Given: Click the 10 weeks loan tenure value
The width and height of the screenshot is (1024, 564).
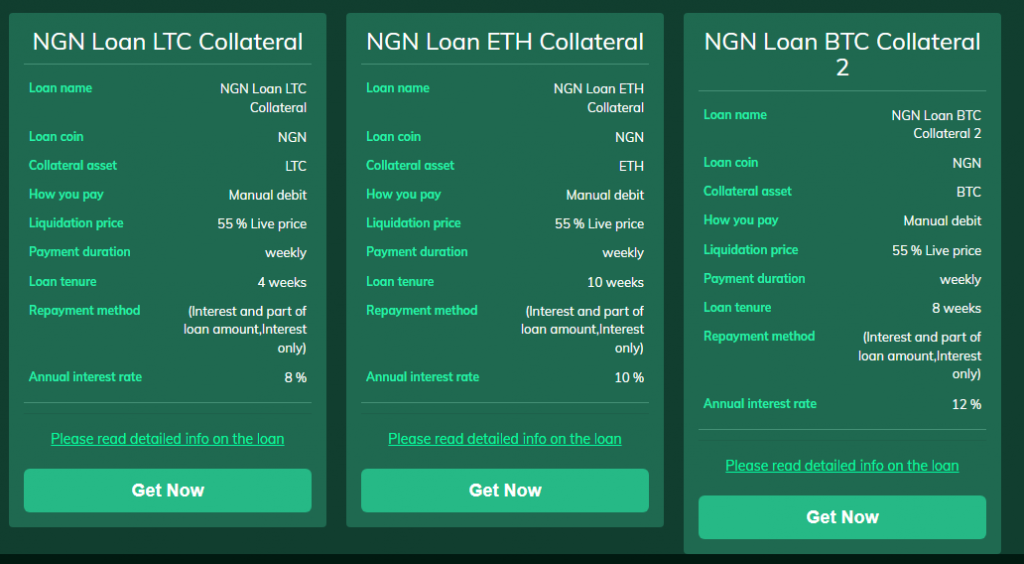Looking at the screenshot, I should pos(615,283).
